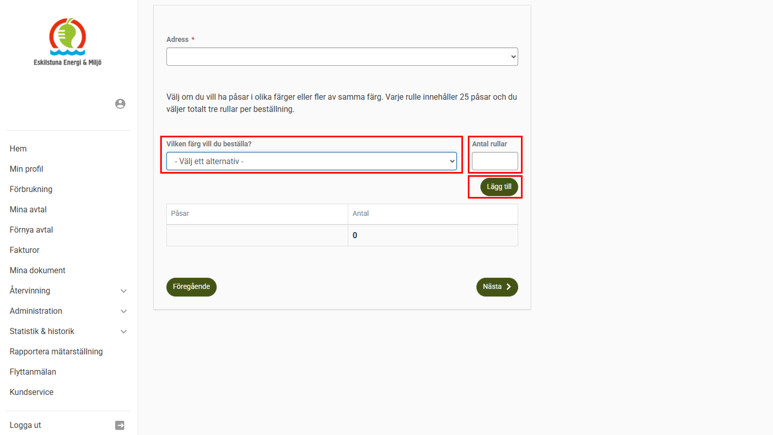This screenshot has height=435, width=773.
Task: Click the Påsar column header
Action: pos(257,214)
